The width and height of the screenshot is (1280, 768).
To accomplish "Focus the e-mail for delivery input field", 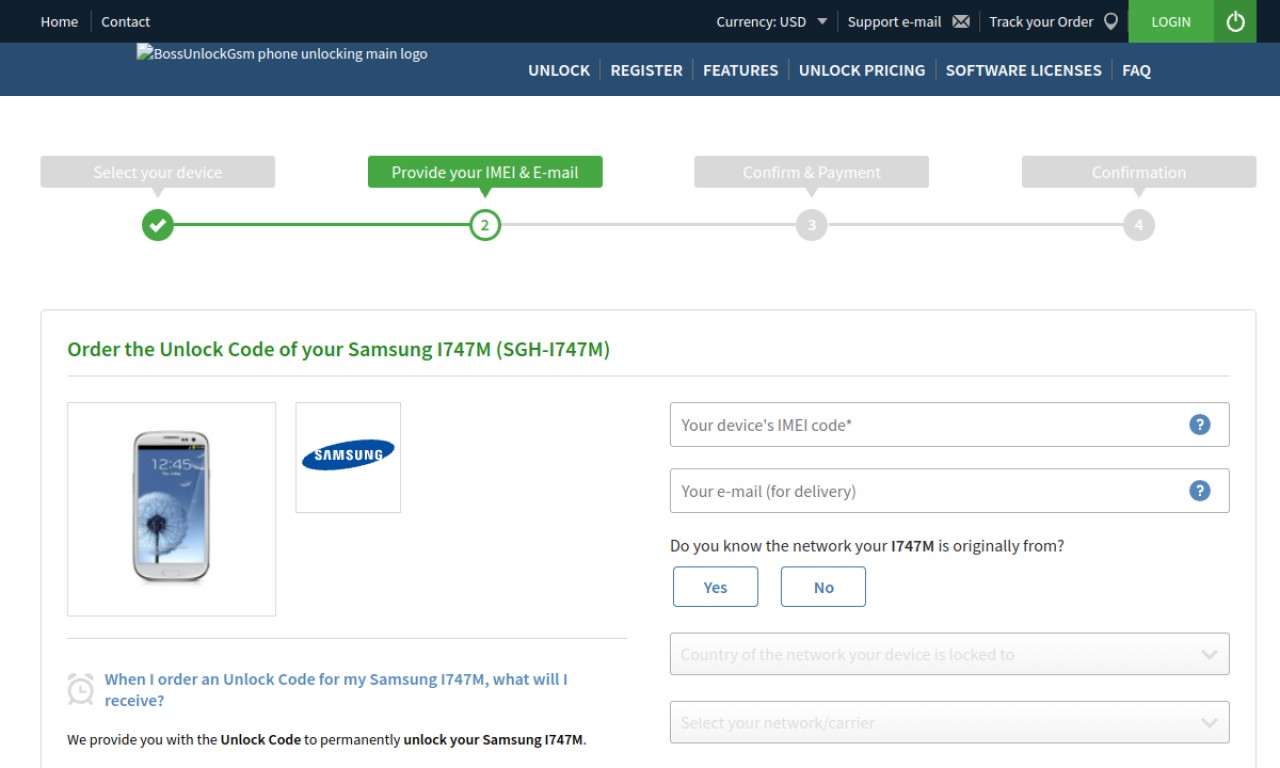I will (949, 490).
